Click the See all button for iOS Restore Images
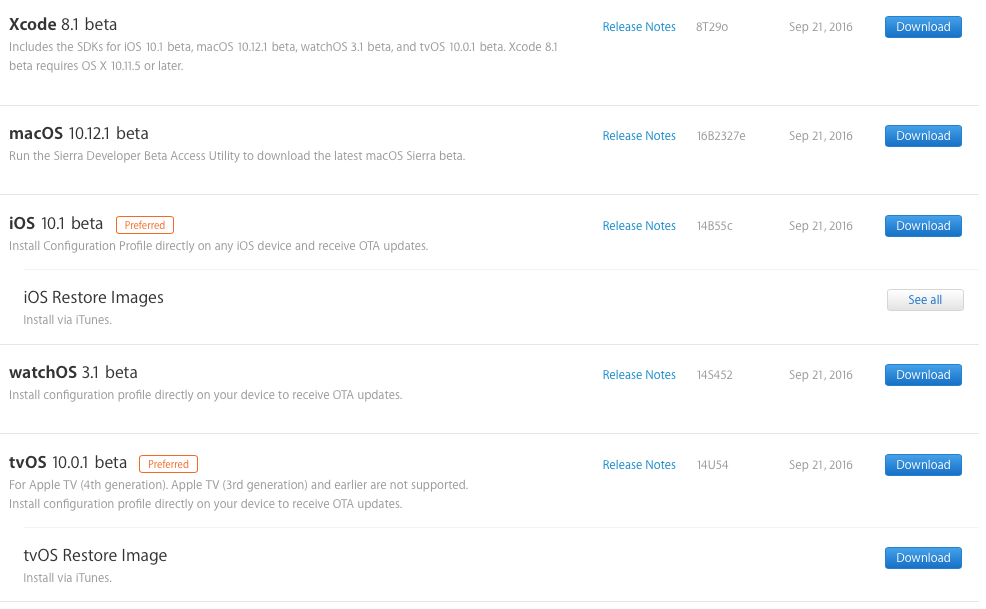Screen dimensions: 986x609 [925, 300]
